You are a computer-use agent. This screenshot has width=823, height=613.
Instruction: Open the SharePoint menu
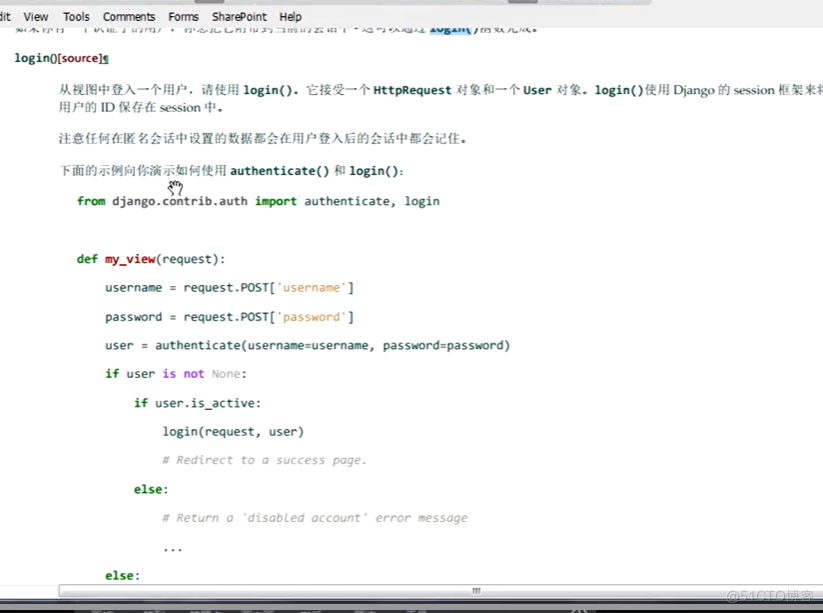239,16
